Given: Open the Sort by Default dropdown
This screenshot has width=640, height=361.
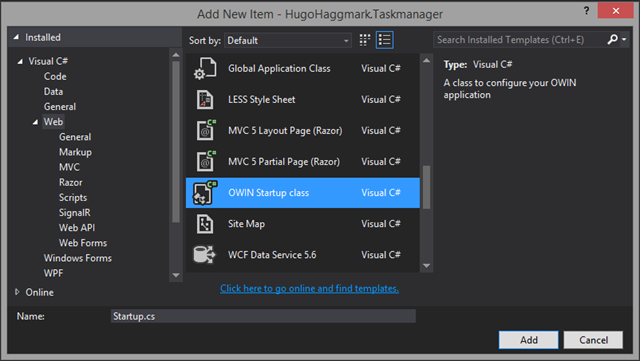Looking at the screenshot, I should coord(288,40).
